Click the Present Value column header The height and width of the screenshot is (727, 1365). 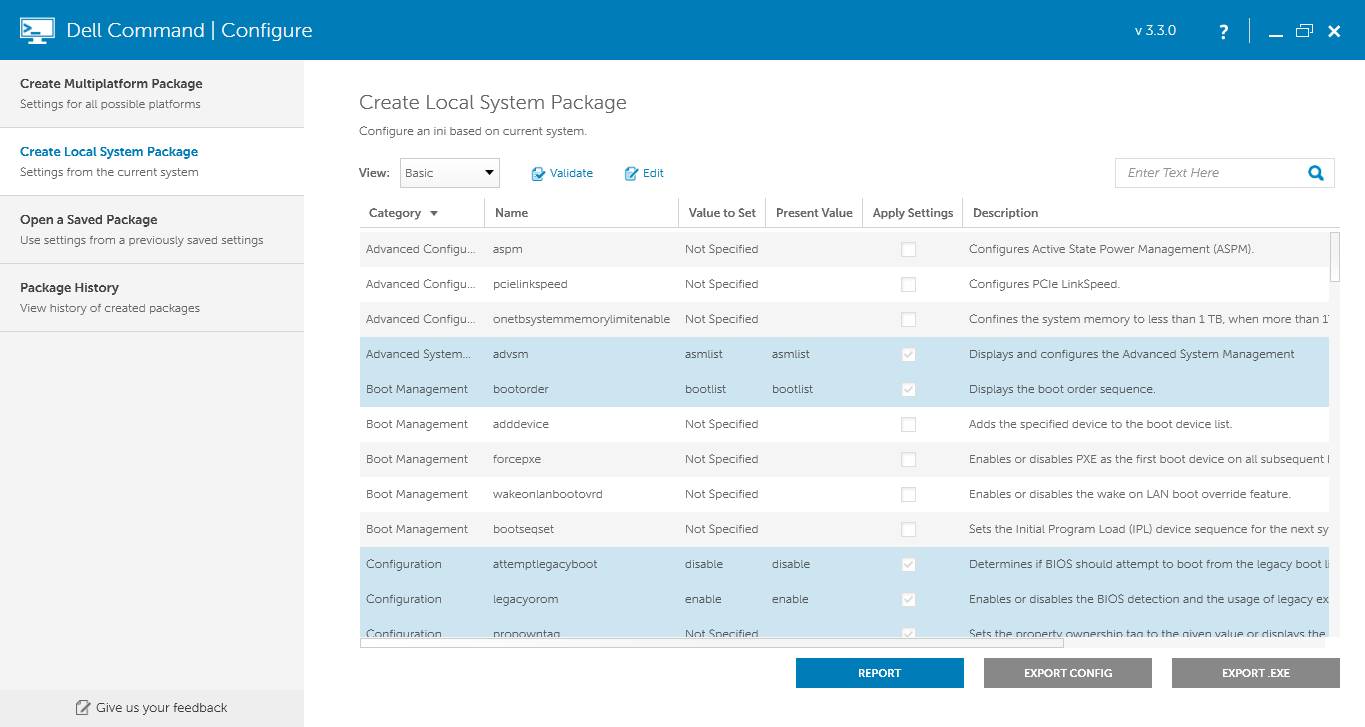814,213
